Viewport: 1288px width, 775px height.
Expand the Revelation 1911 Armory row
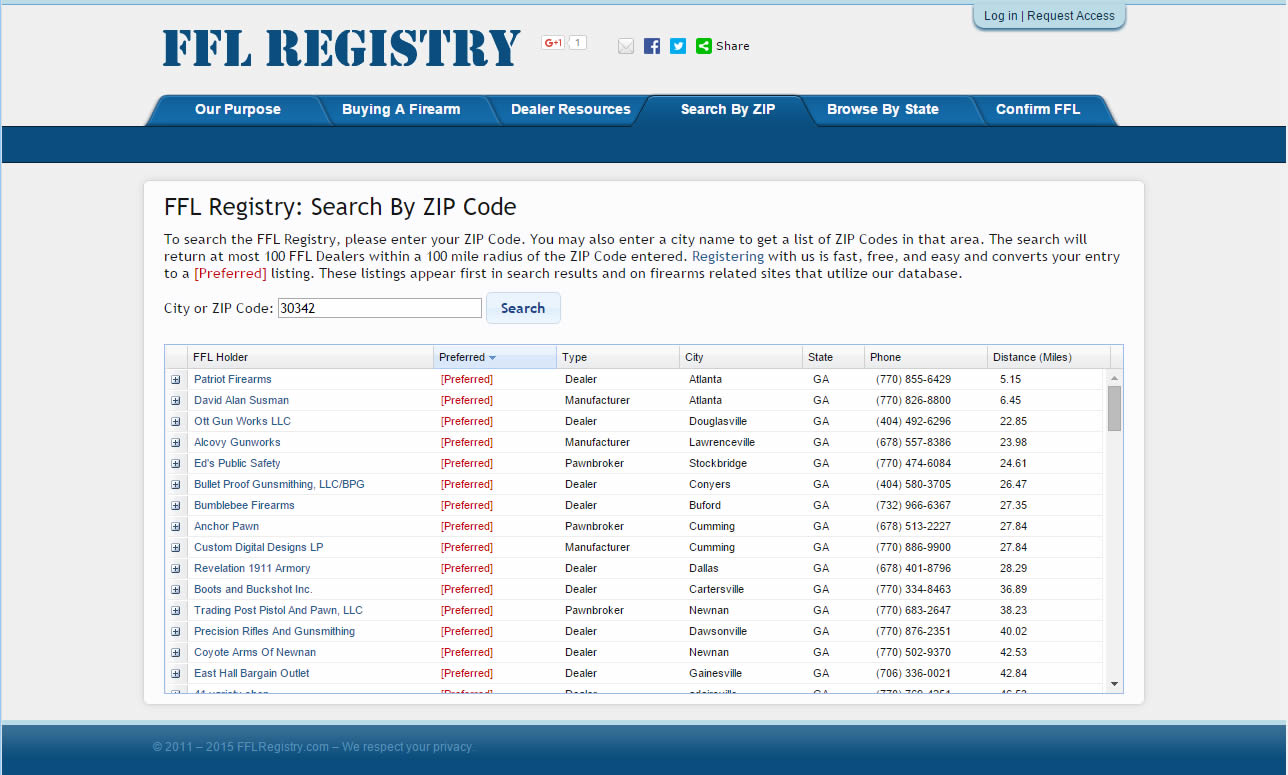[176, 569]
